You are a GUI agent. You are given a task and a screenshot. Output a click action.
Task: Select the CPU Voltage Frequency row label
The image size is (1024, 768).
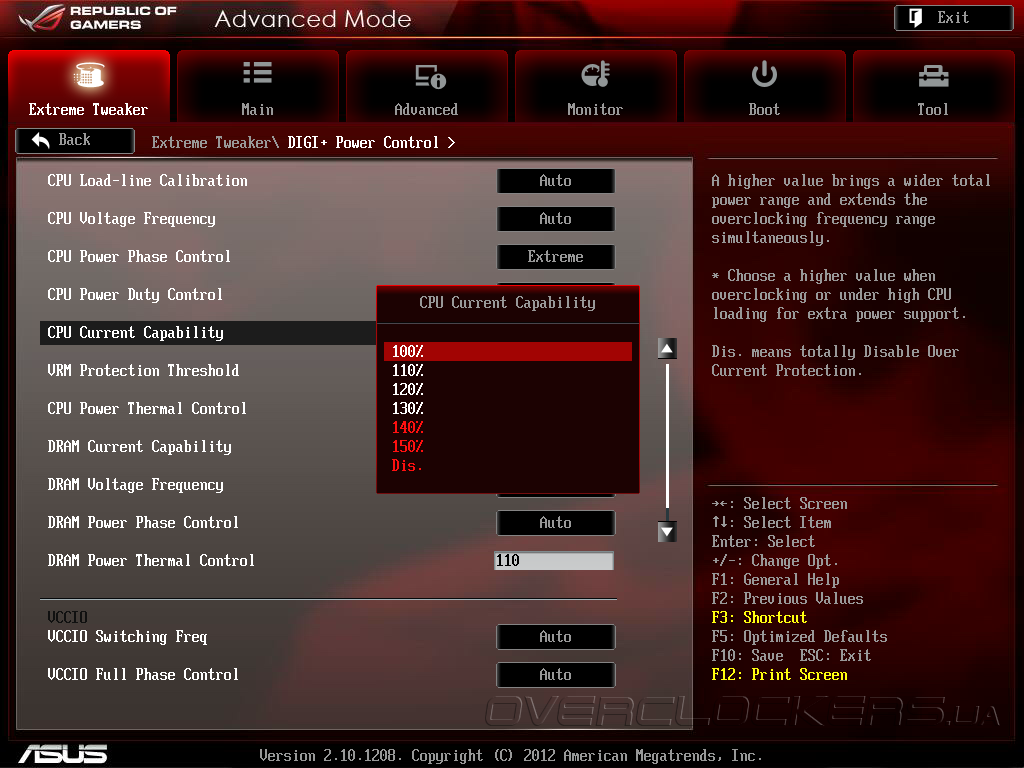click(131, 219)
